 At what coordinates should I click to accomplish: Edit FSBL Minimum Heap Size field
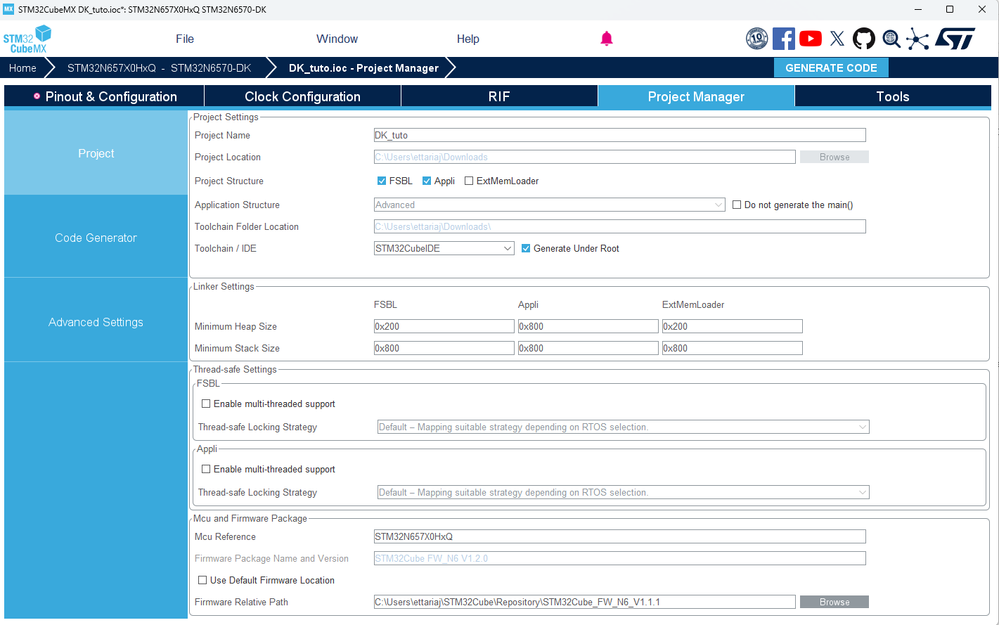click(443, 326)
